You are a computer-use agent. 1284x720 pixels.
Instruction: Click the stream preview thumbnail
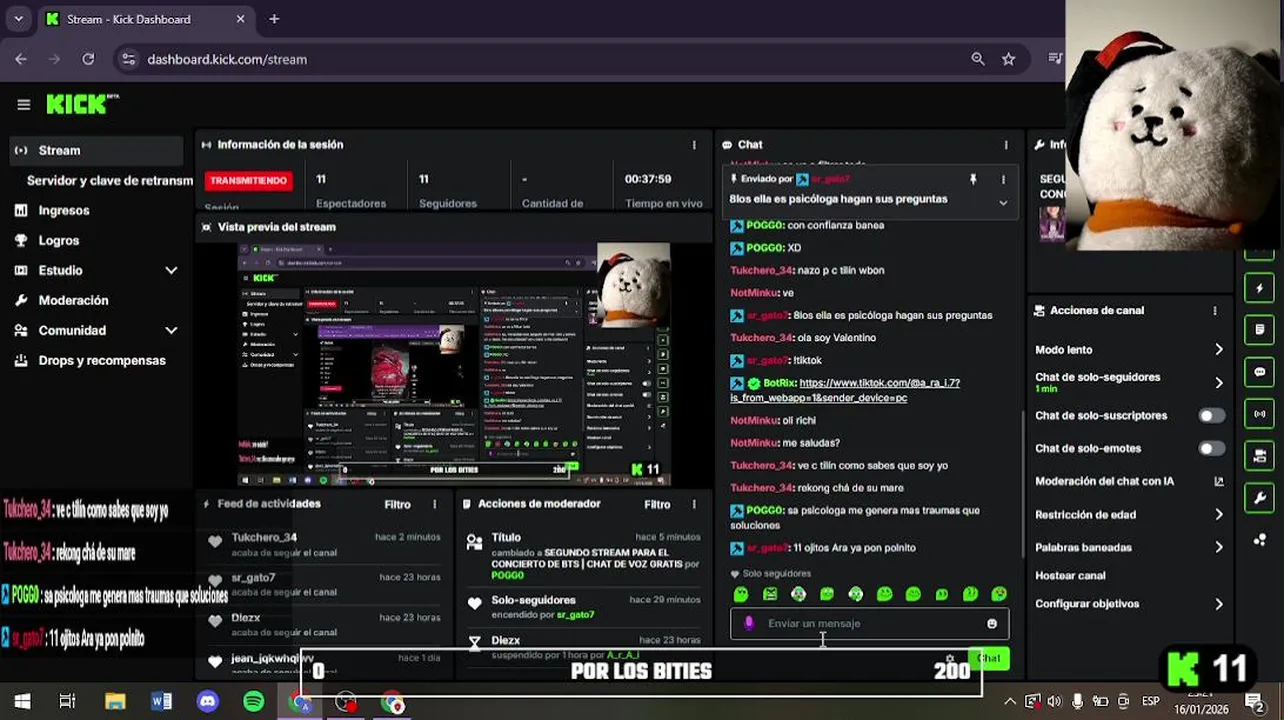click(x=454, y=364)
